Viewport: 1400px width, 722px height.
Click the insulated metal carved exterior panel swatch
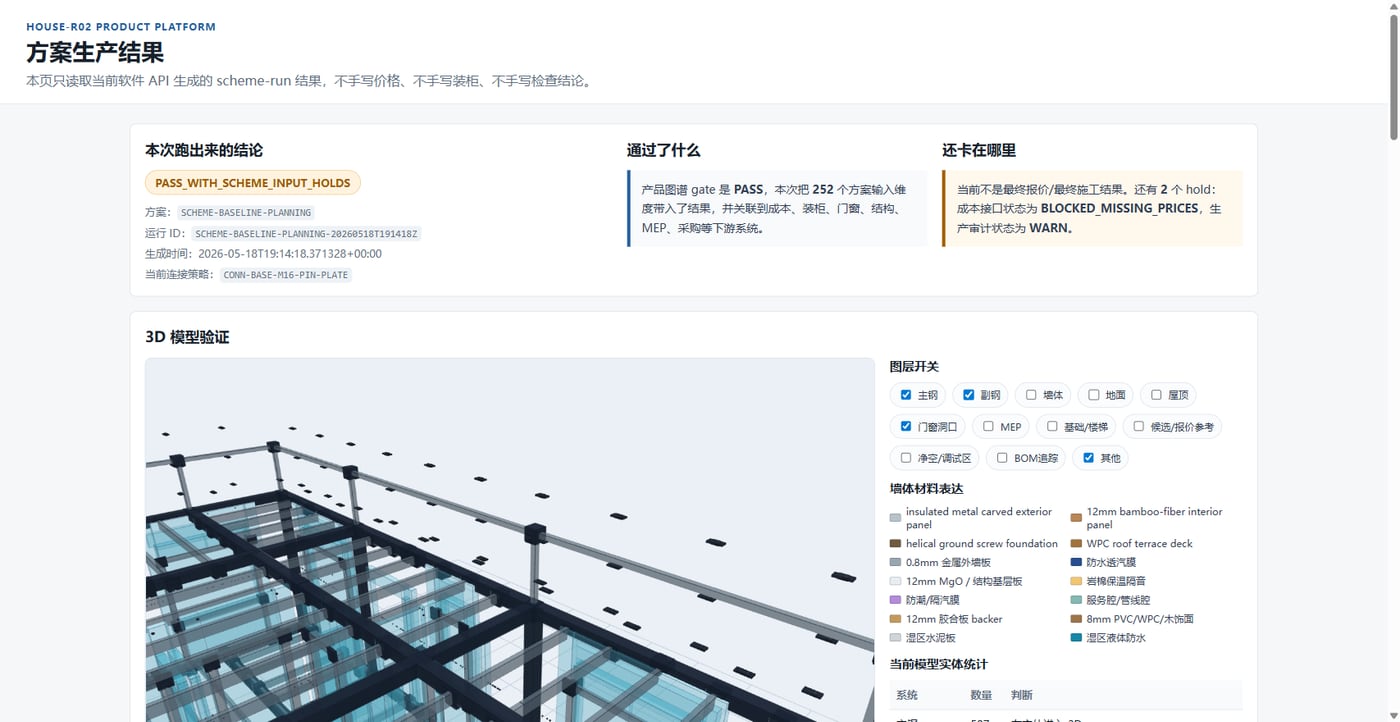pyautogui.click(x=895, y=518)
